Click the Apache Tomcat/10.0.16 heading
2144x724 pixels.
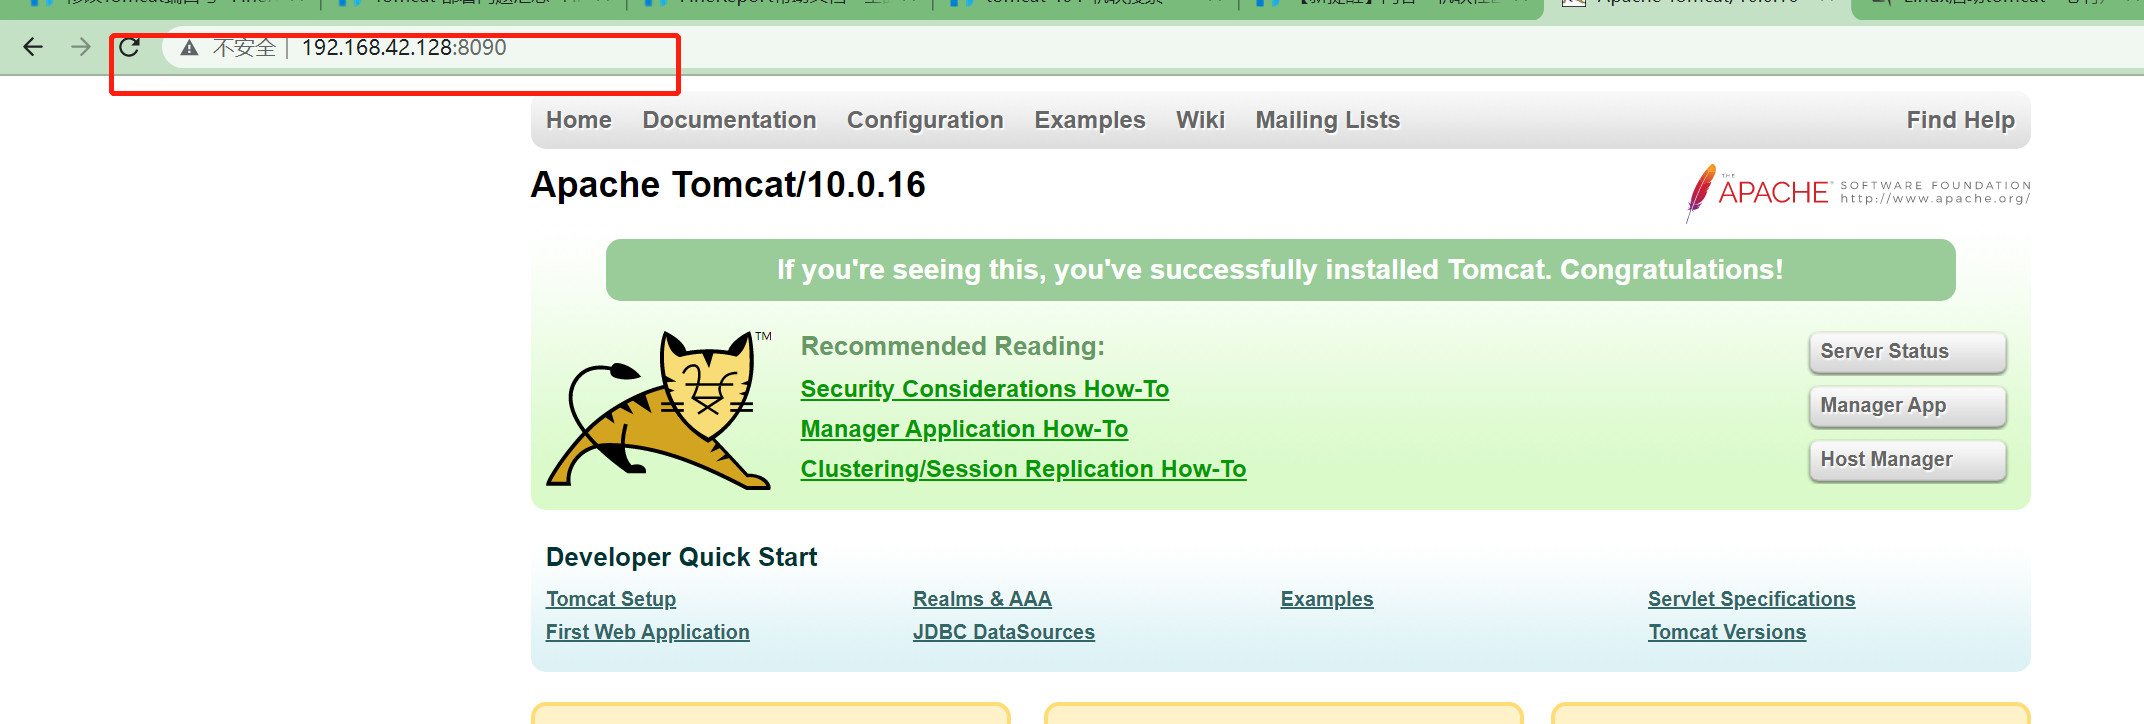(x=728, y=185)
